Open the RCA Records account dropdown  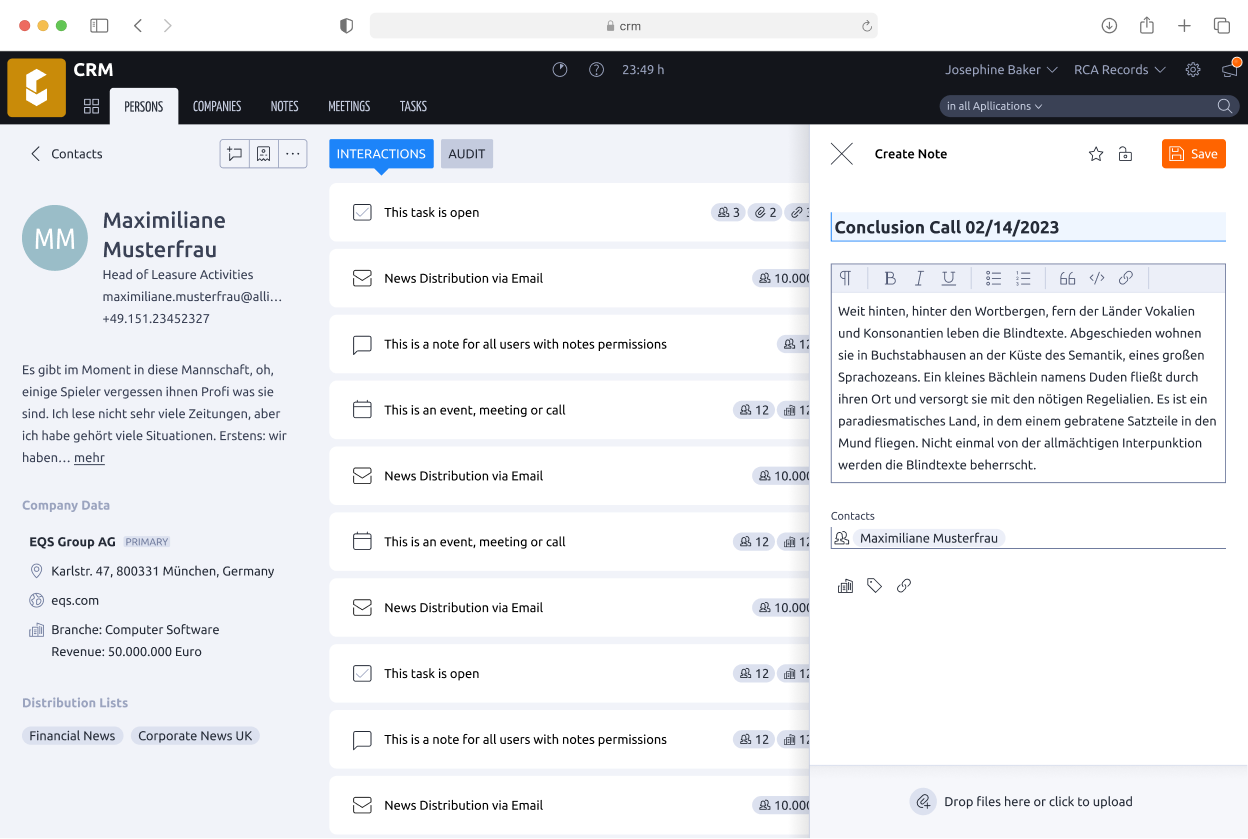pyautogui.click(x=1118, y=69)
